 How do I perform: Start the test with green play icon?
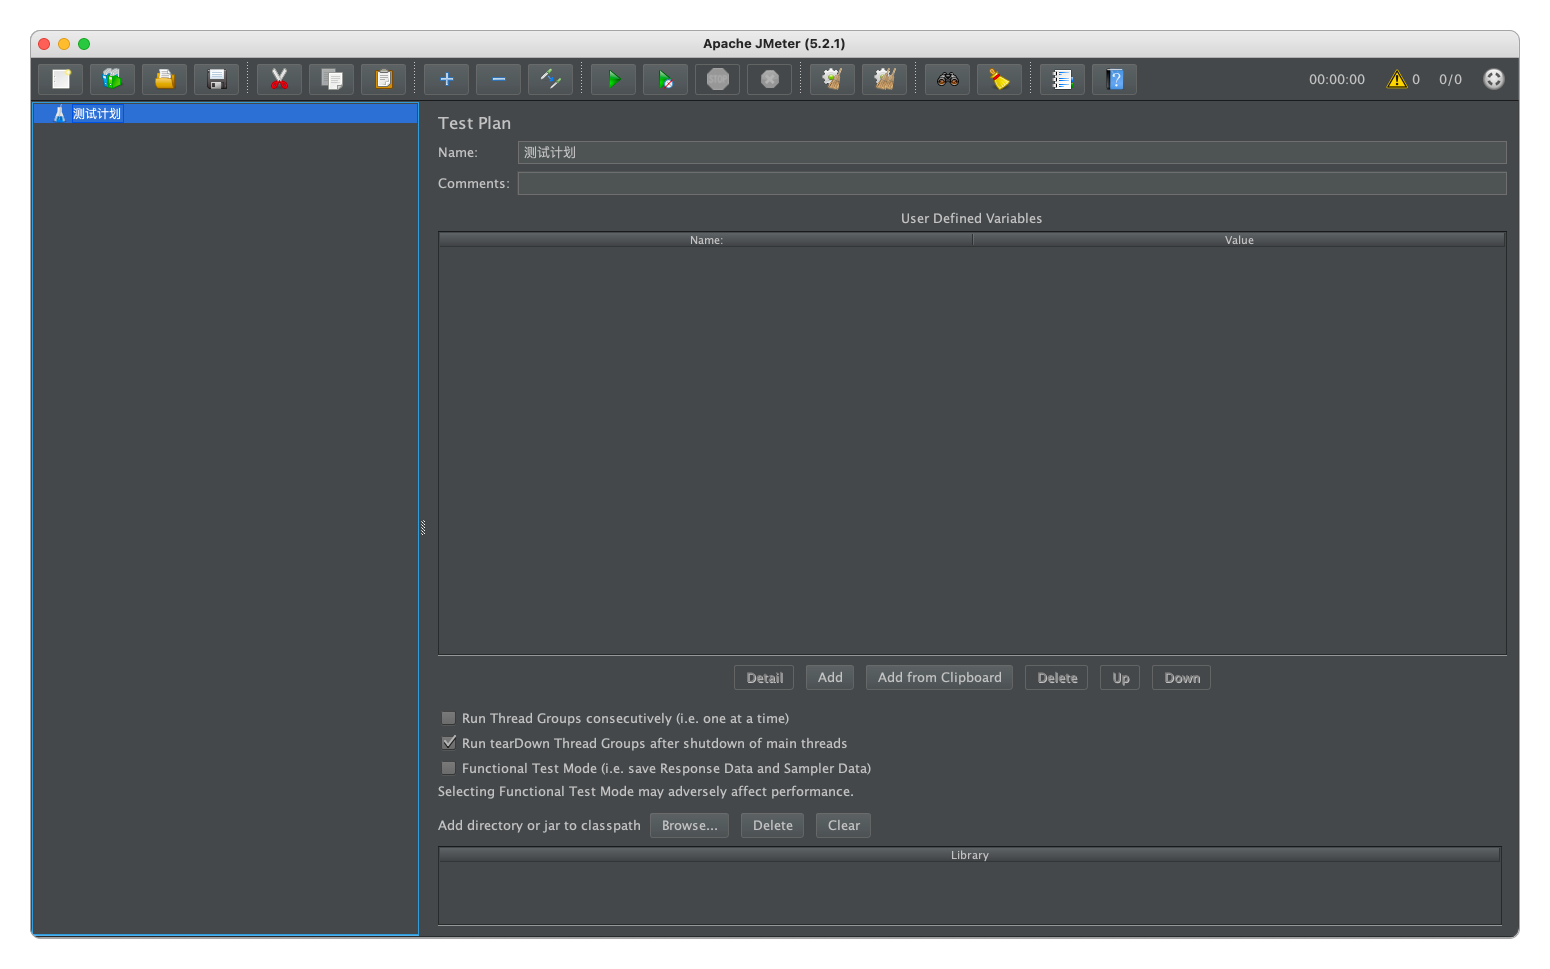tap(613, 79)
